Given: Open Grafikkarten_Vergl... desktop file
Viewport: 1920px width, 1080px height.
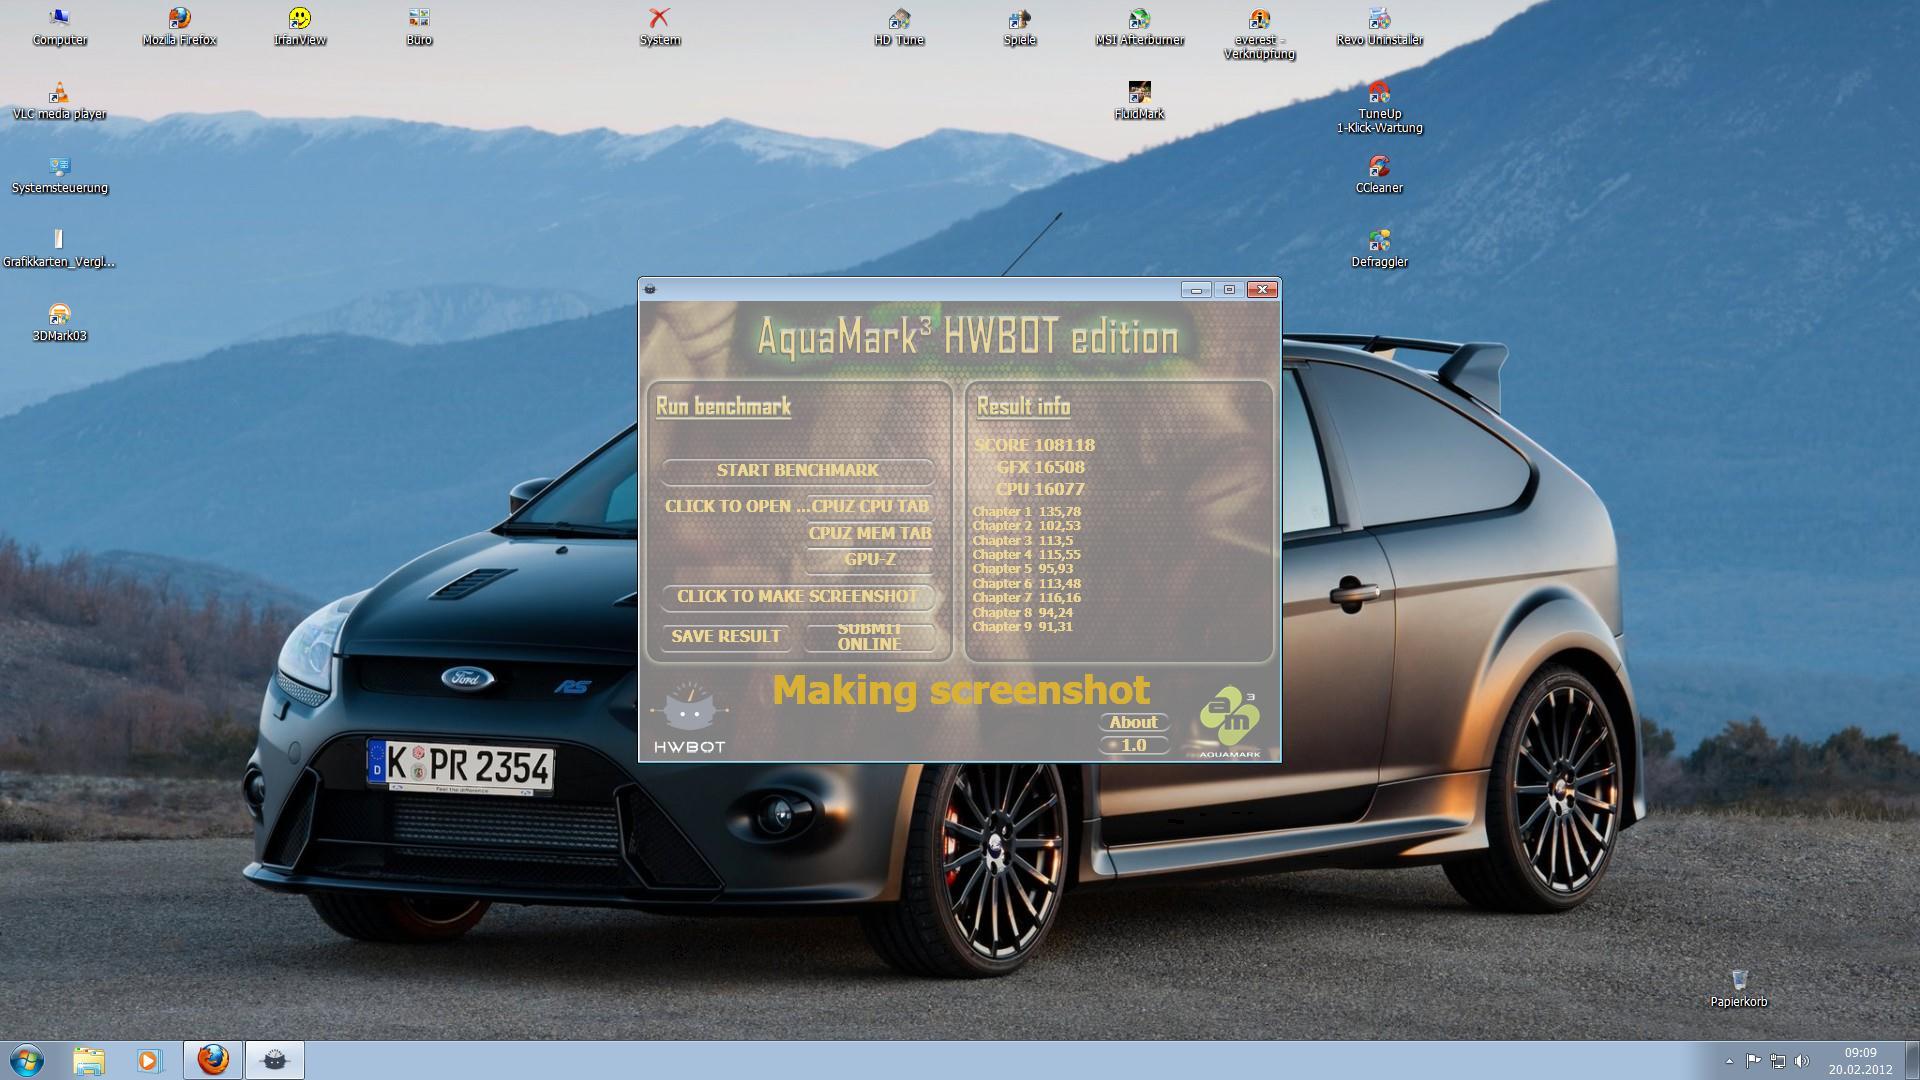Looking at the screenshot, I should pyautogui.click(x=59, y=249).
